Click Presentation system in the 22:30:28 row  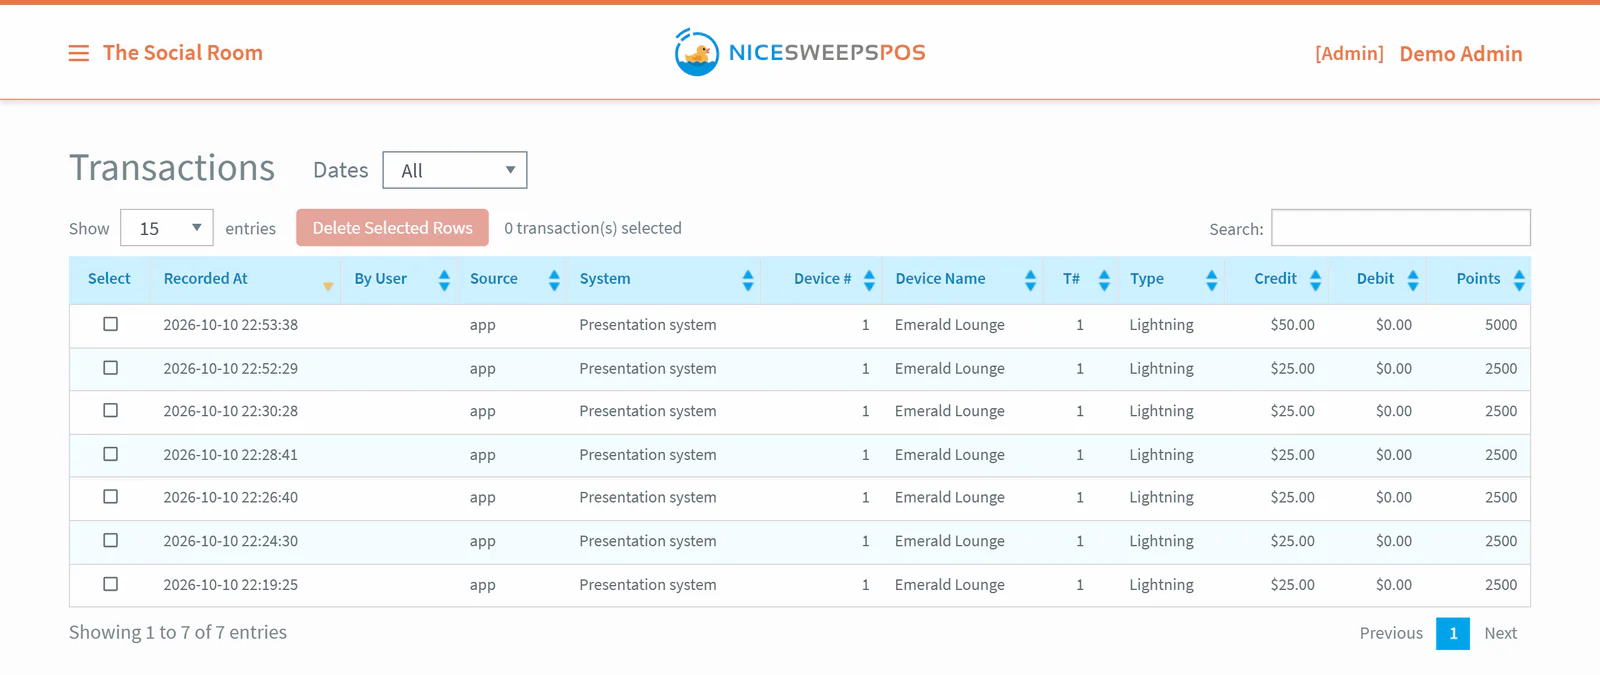(x=648, y=411)
